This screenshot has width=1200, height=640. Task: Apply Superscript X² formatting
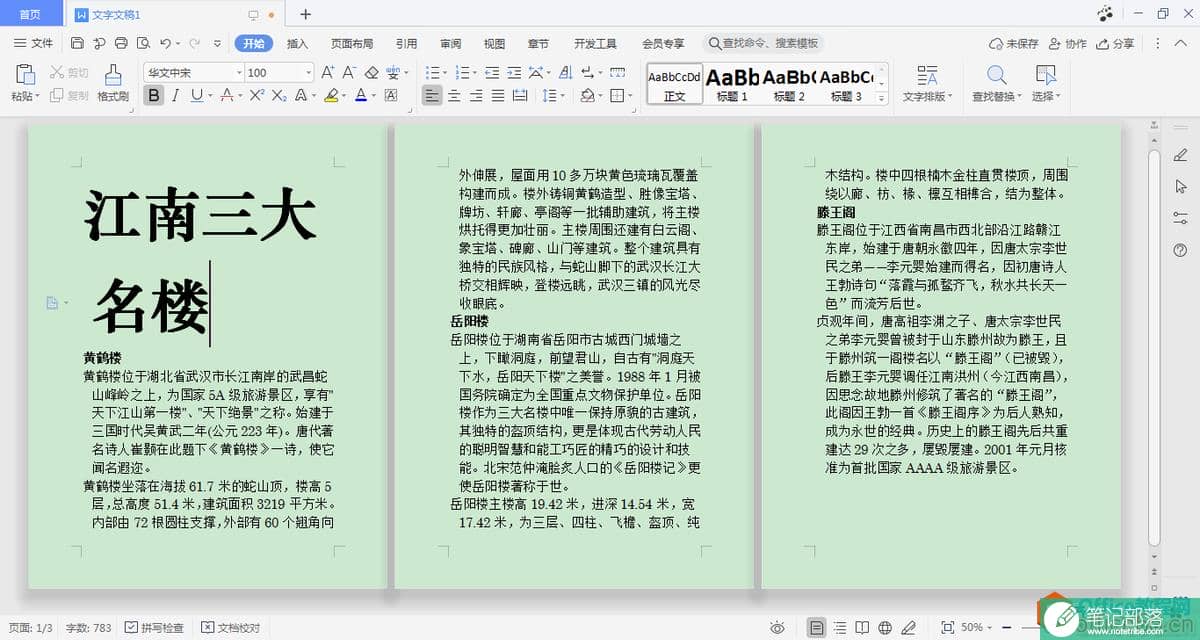pos(257,96)
